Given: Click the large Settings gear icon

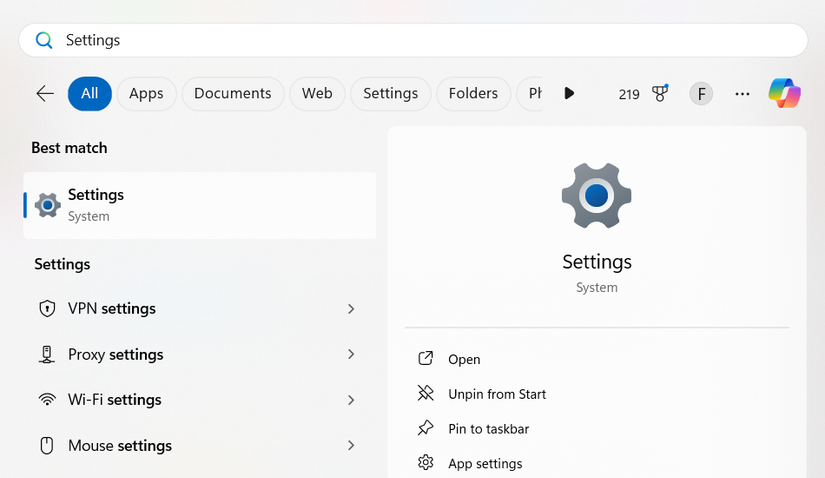Looking at the screenshot, I should [x=597, y=194].
